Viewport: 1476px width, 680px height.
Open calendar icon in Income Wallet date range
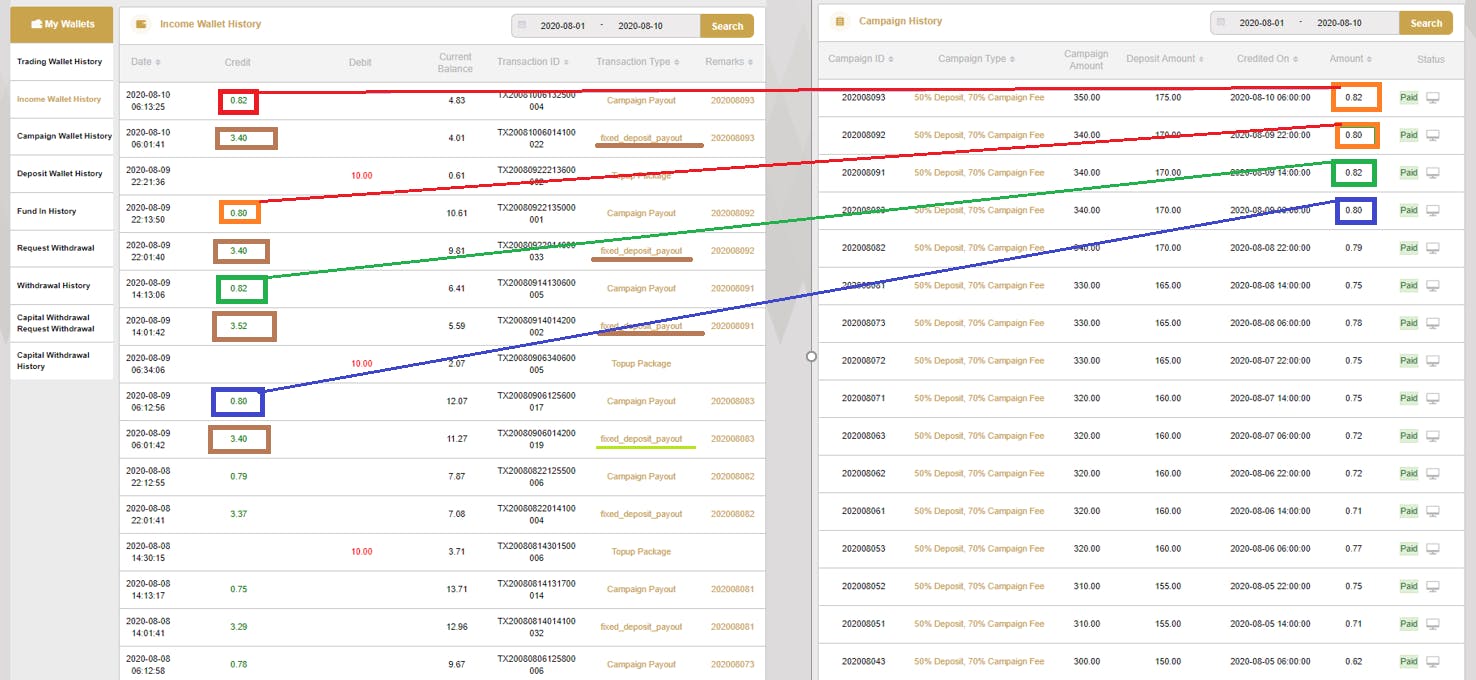coord(522,26)
